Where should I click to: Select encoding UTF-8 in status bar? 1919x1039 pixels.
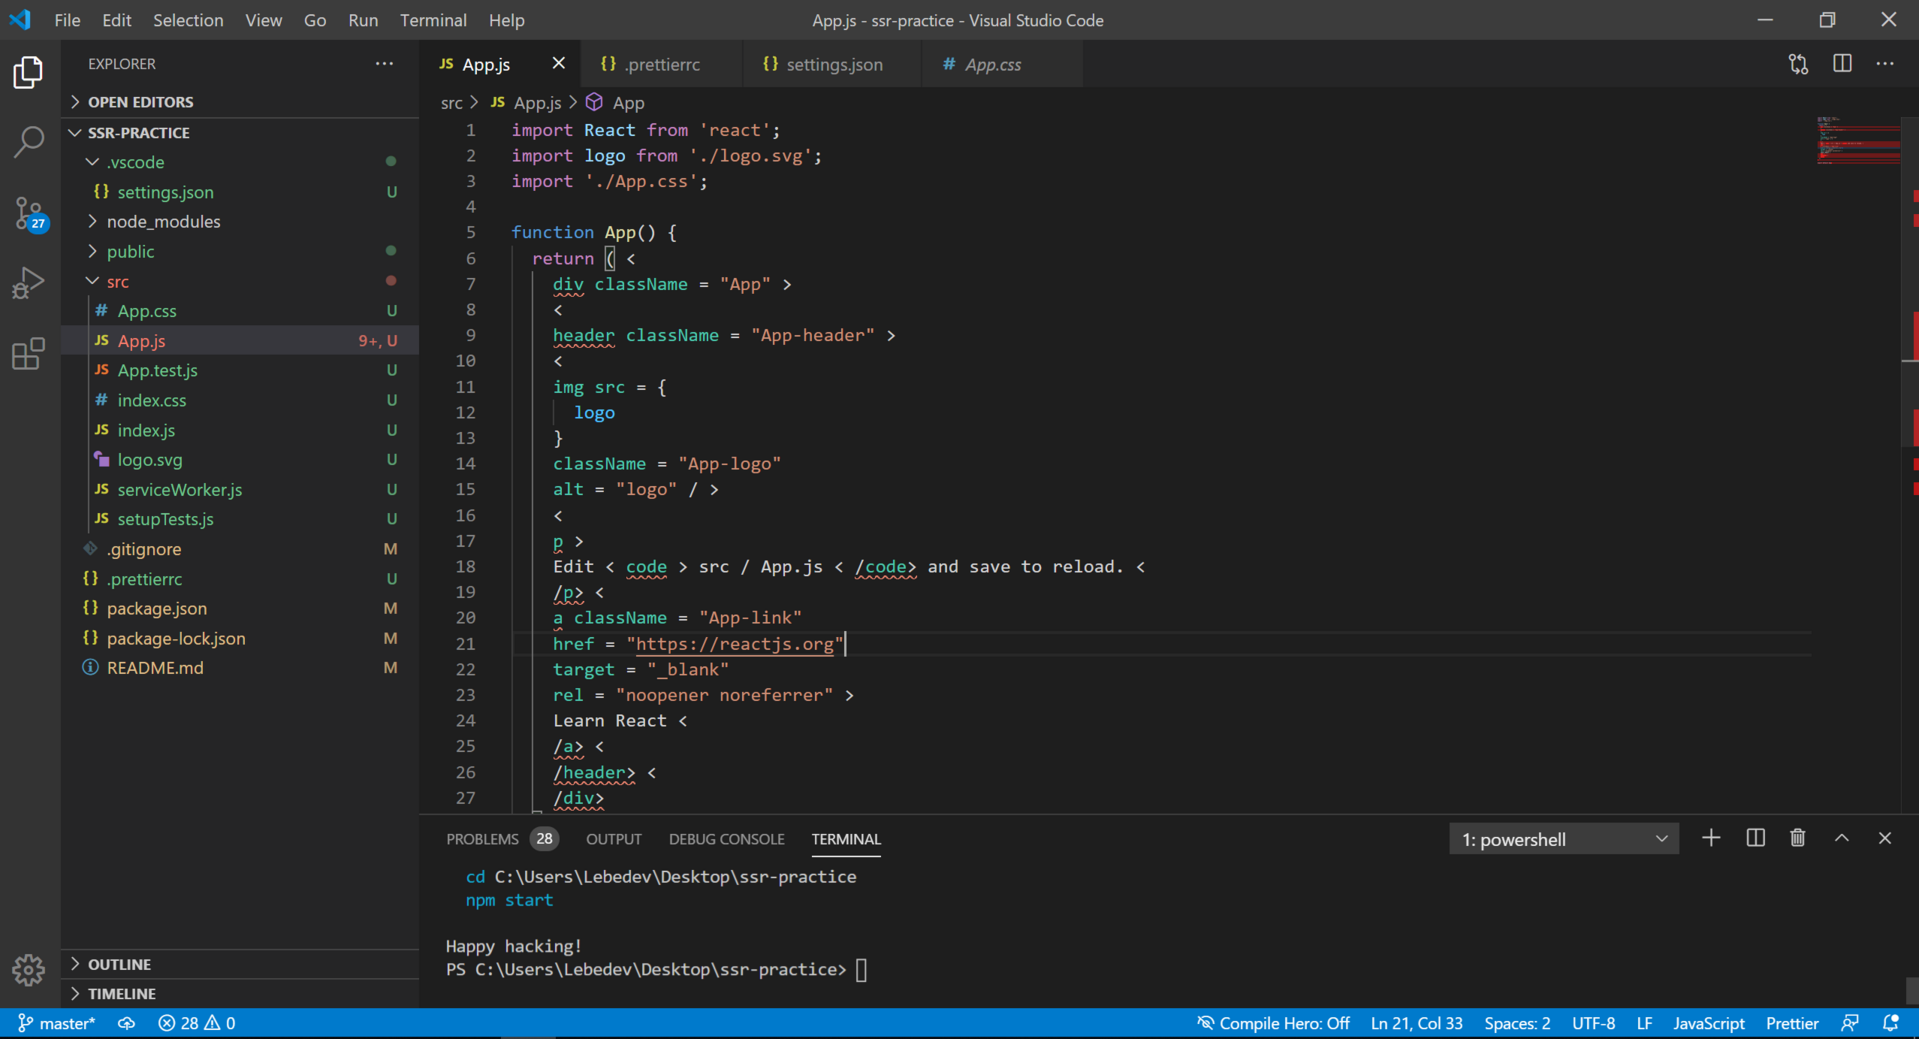1593,1023
